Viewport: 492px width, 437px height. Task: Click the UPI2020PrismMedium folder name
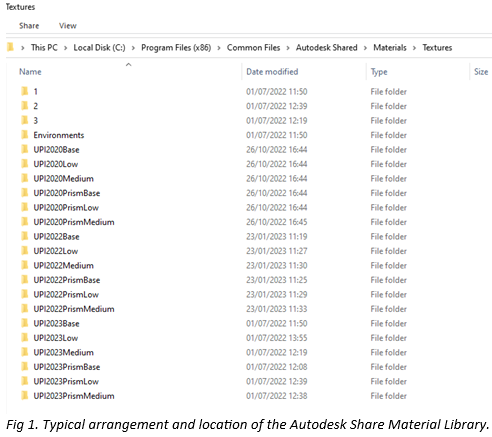coord(74,222)
